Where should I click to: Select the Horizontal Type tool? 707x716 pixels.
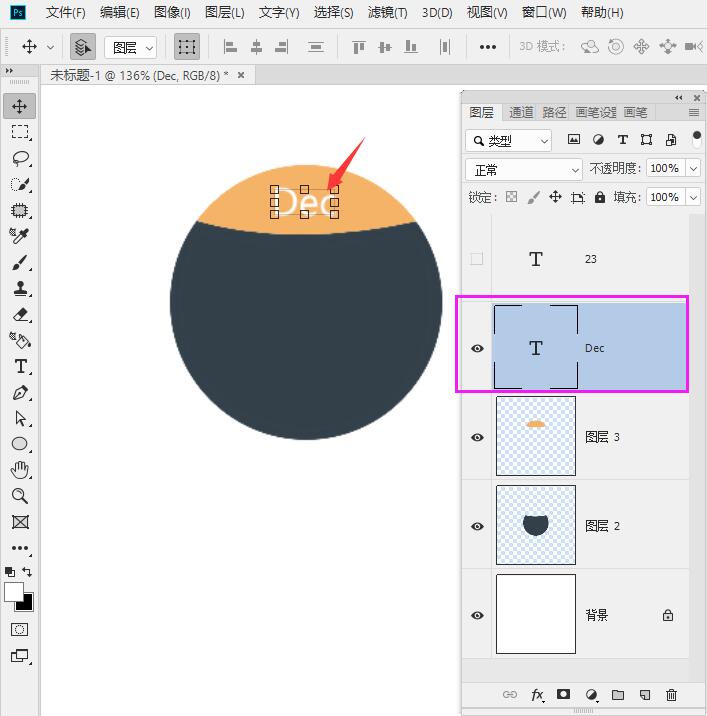(20, 367)
